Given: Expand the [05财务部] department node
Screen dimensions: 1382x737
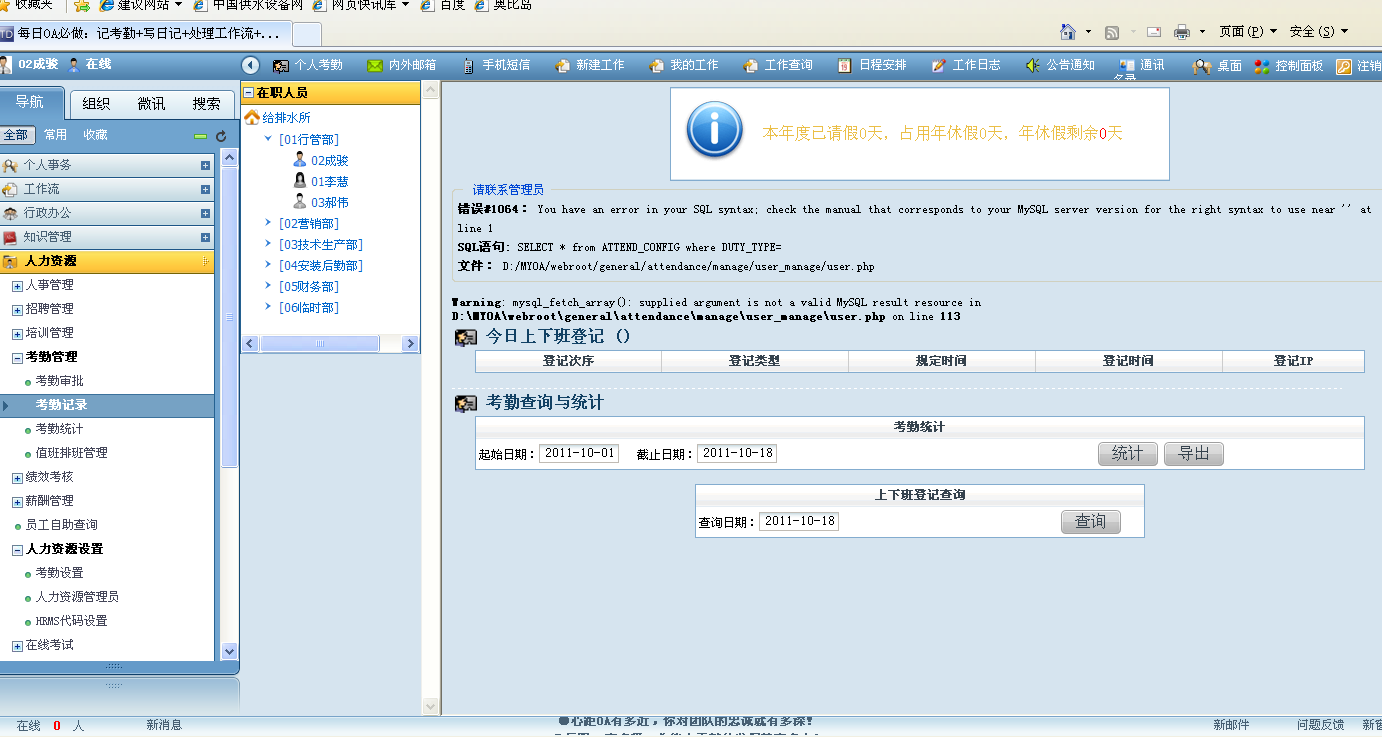Looking at the screenshot, I should pyautogui.click(x=268, y=286).
